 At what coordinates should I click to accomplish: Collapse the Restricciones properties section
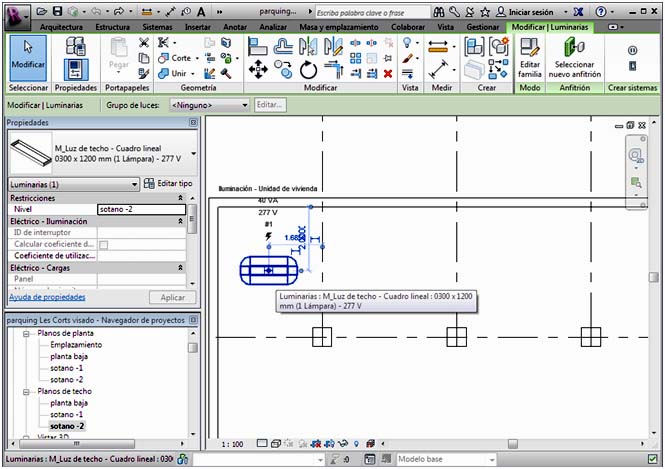coord(180,198)
